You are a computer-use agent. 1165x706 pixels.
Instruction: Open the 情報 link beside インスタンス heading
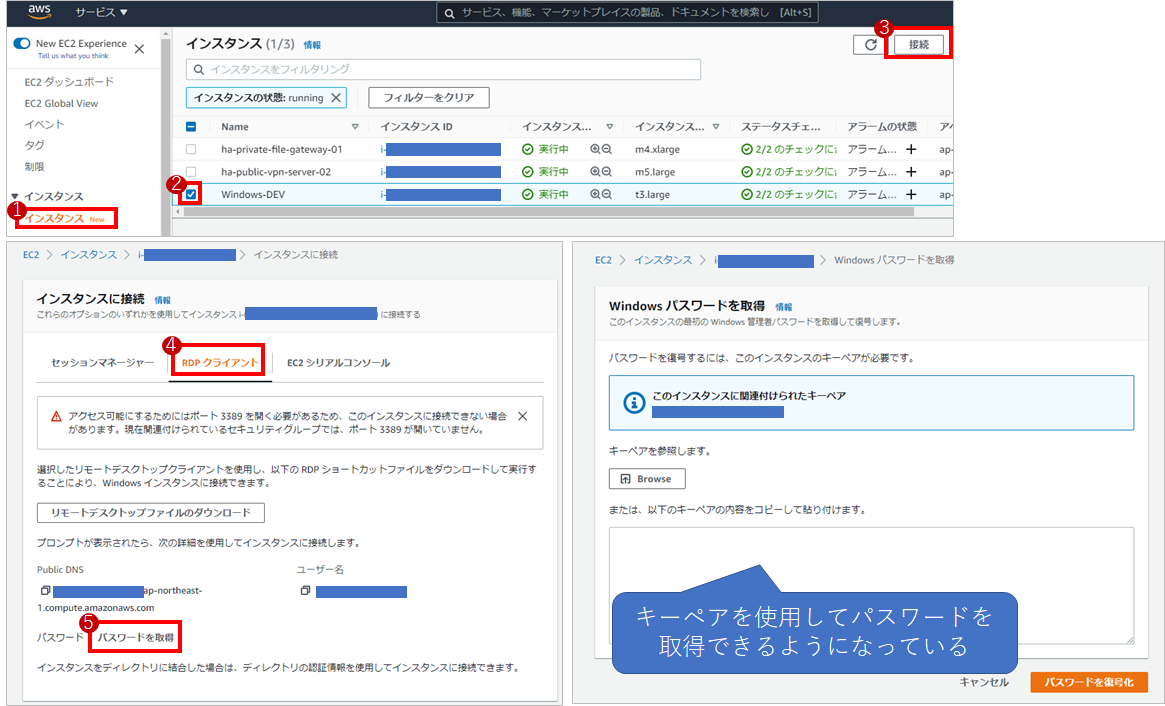(312, 45)
